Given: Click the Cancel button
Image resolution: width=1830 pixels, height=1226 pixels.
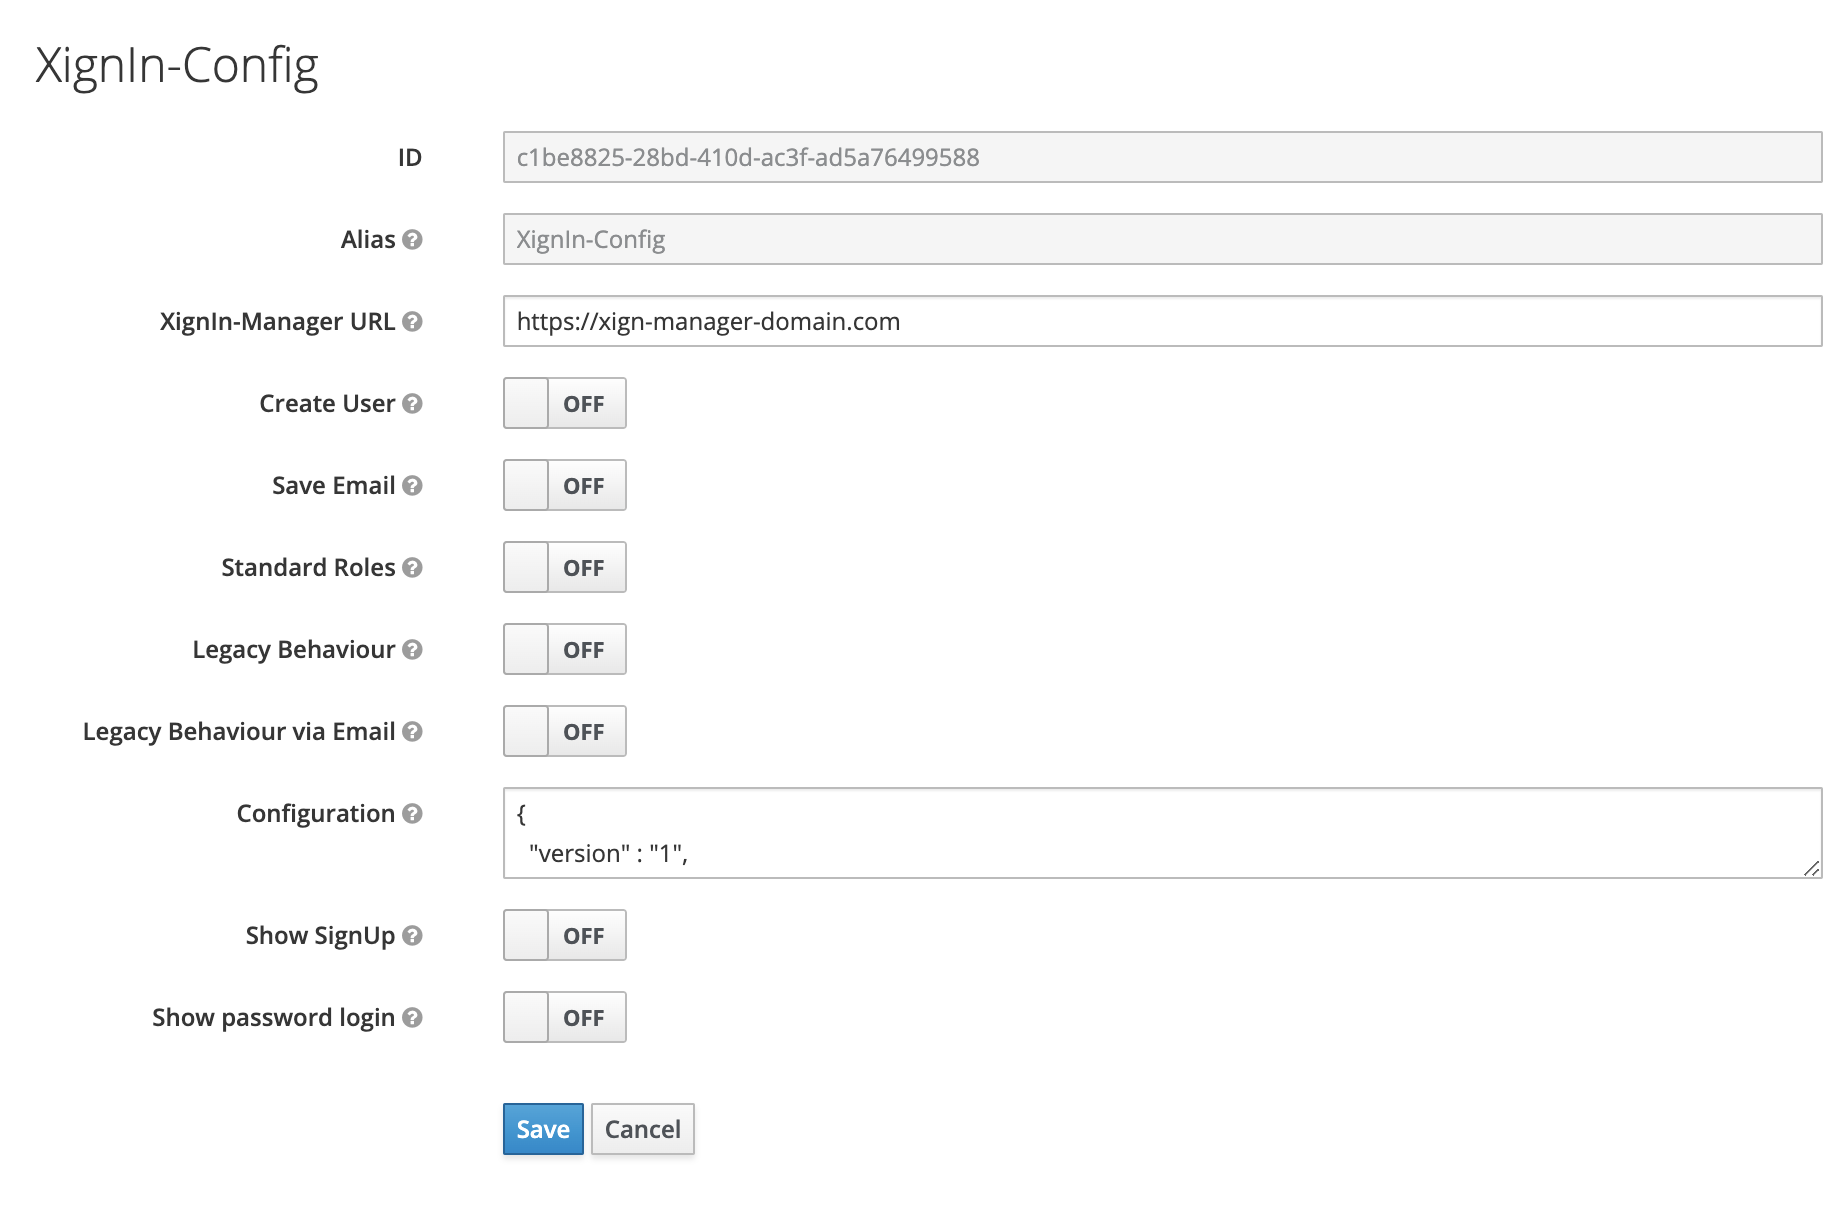Looking at the screenshot, I should [642, 1130].
